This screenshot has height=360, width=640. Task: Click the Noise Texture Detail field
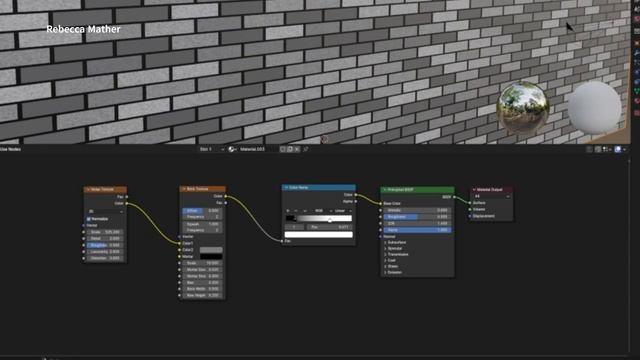105,238
